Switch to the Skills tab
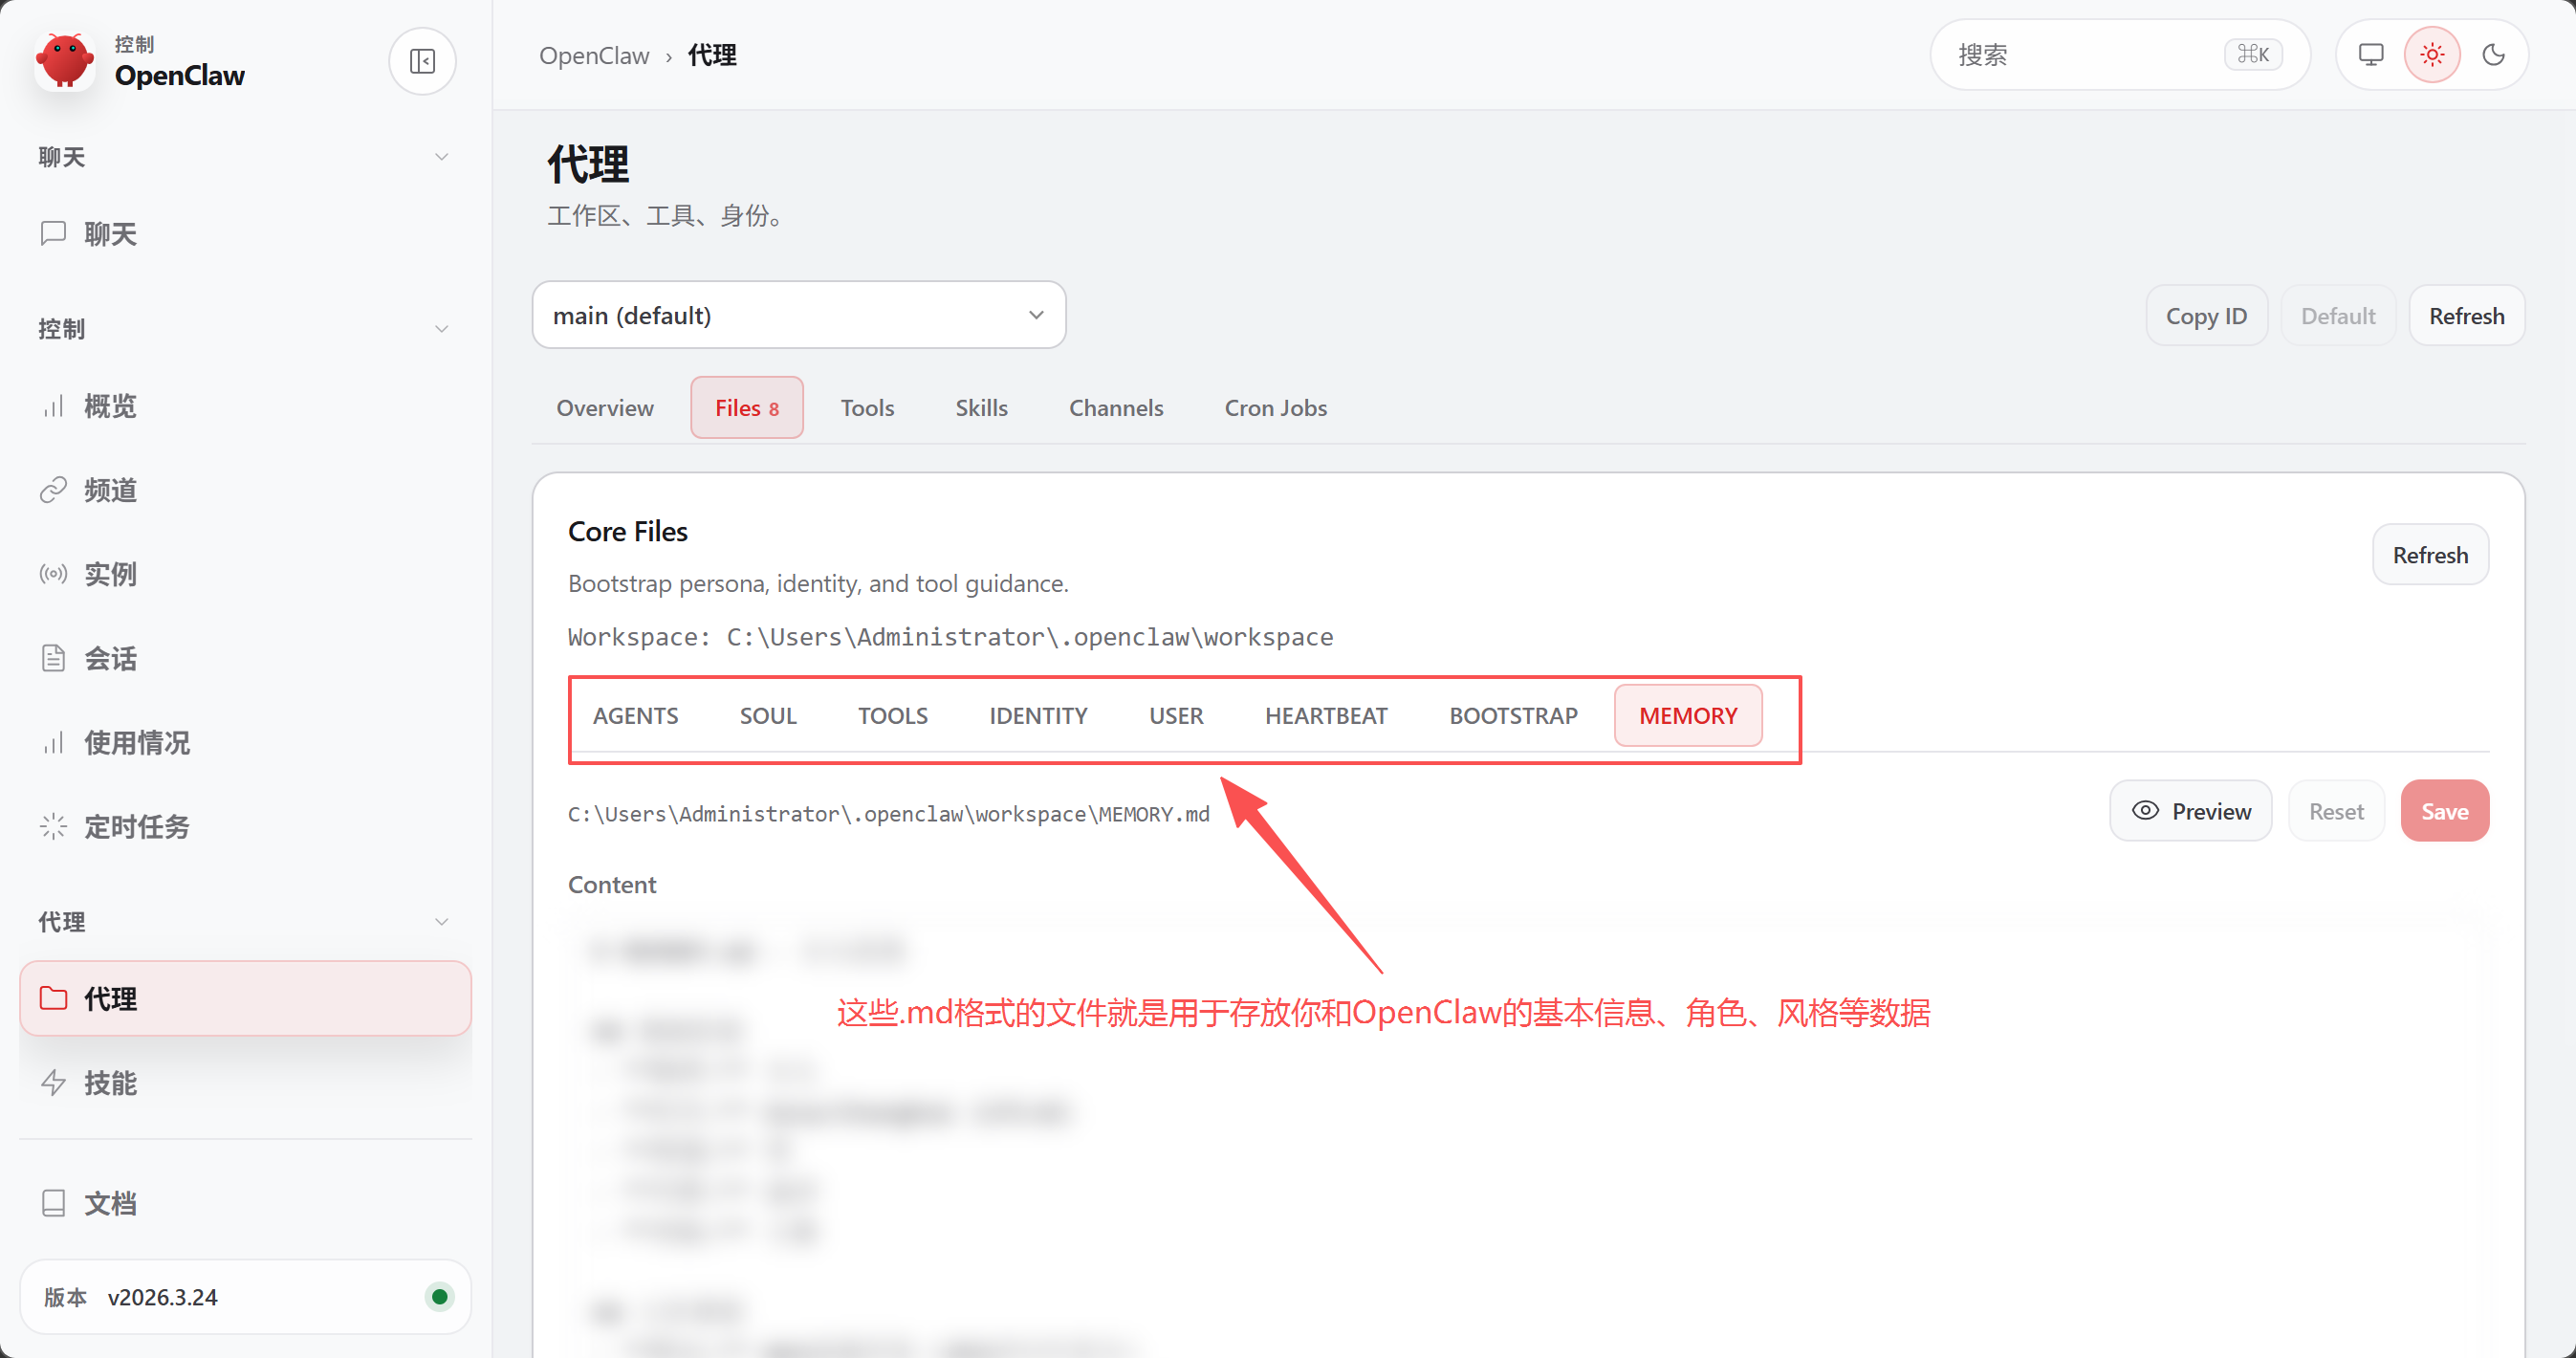Screen dimensions: 2576x1358 980,408
